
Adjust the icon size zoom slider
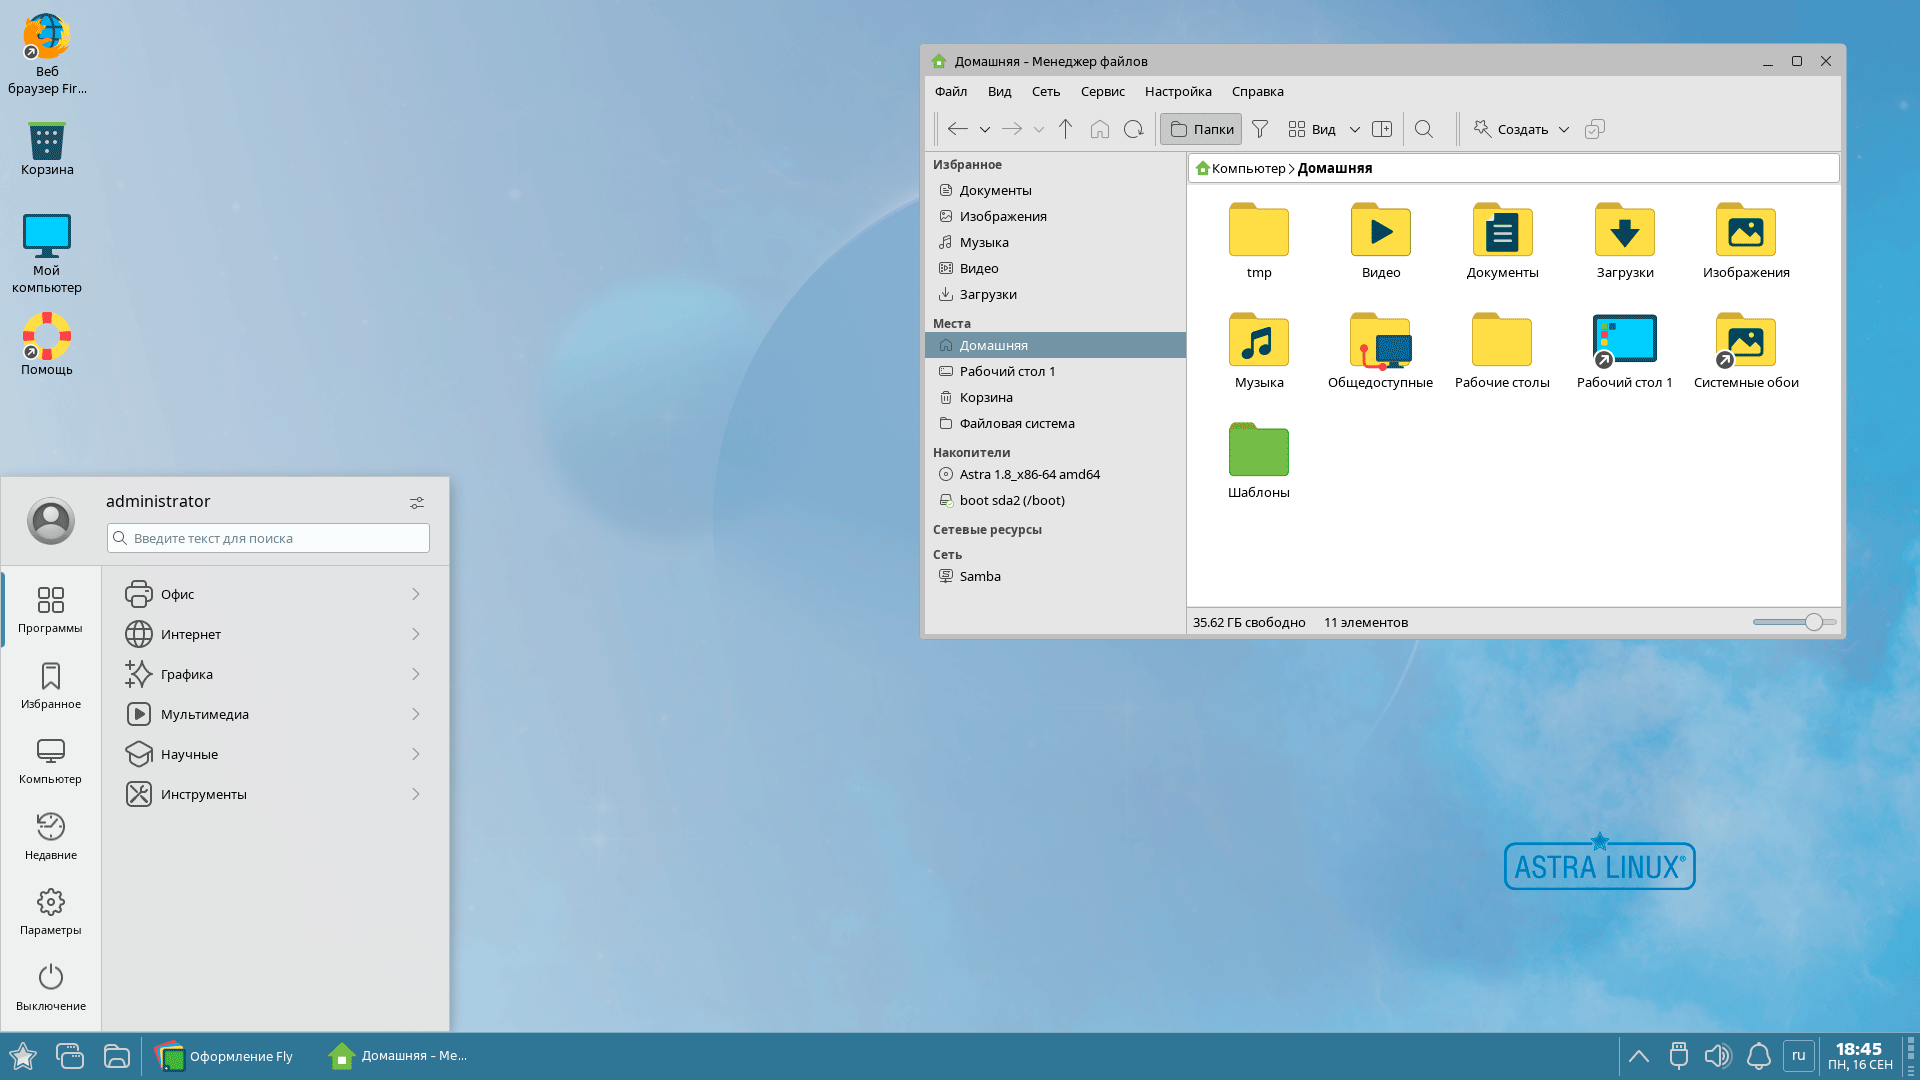[1813, 622]
